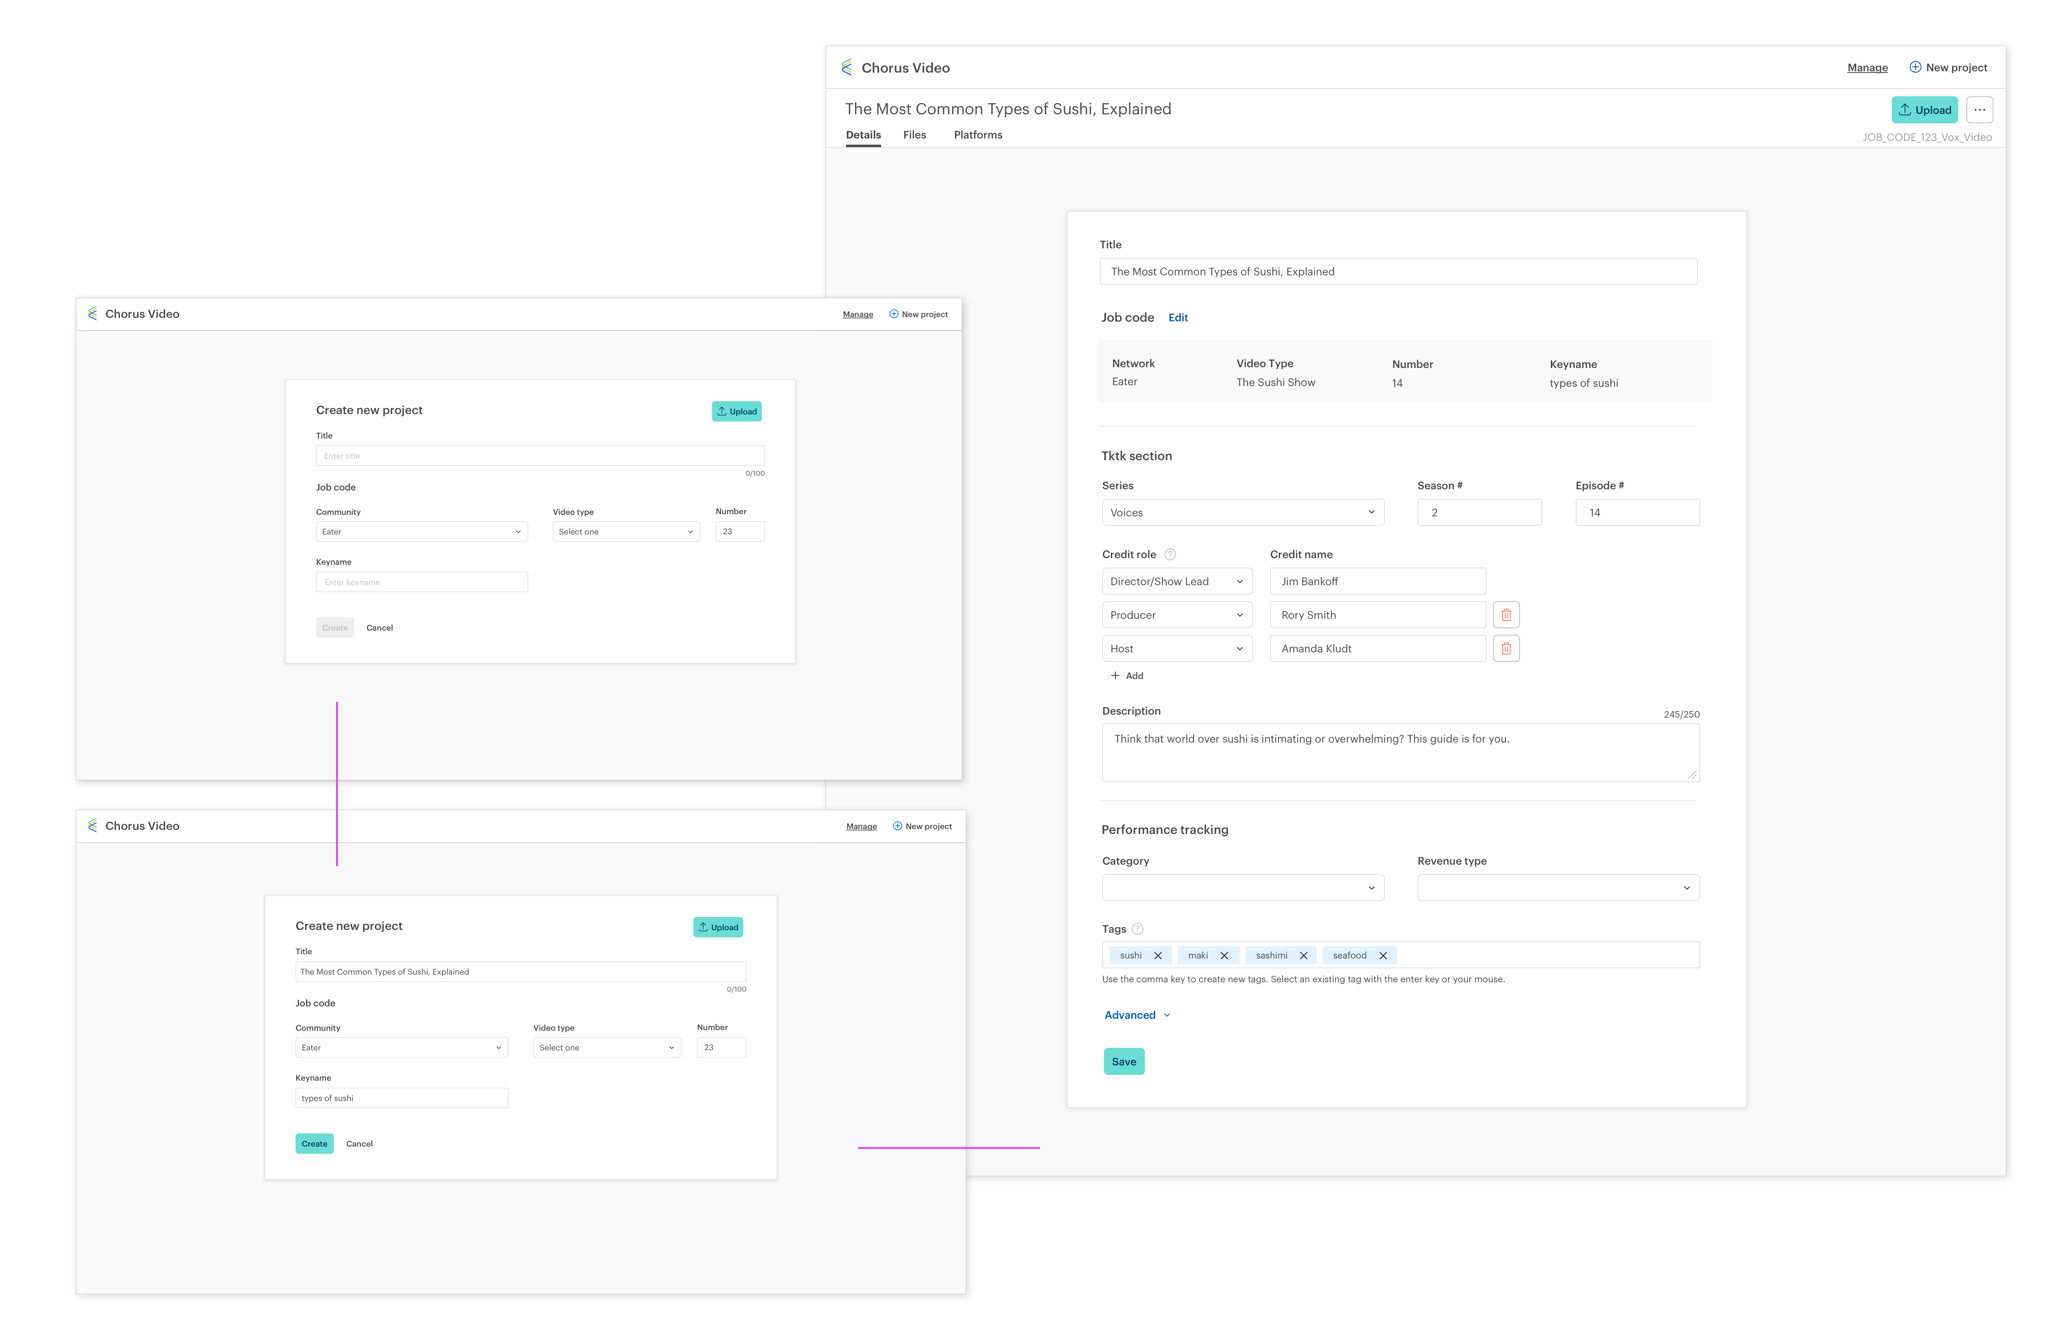Viewport: 2048px width, 1334px height.
Task: Expand the Advanced section
Action: point(1137,1015)
